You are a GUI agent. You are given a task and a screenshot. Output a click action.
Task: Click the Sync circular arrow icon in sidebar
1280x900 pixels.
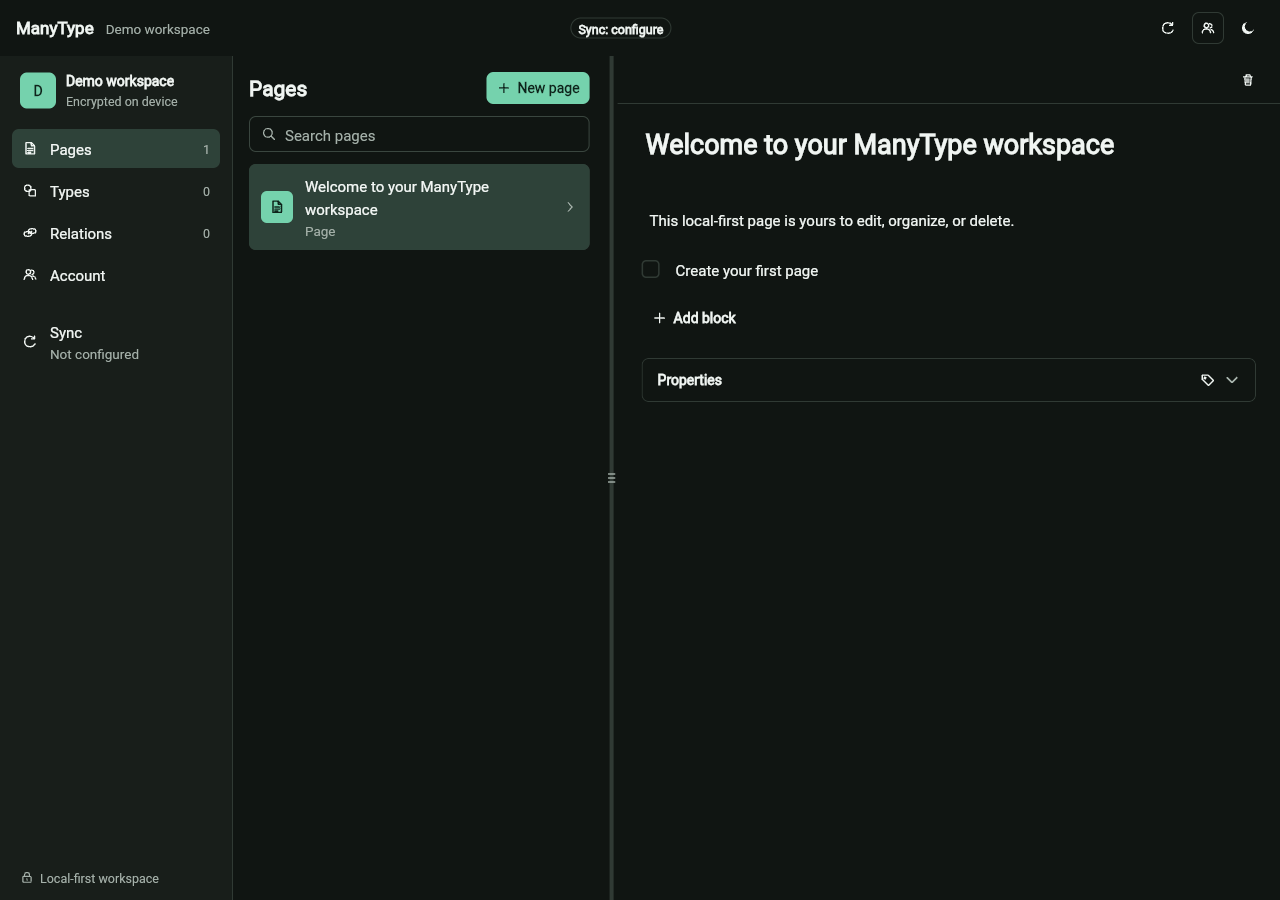coord(30,342)
